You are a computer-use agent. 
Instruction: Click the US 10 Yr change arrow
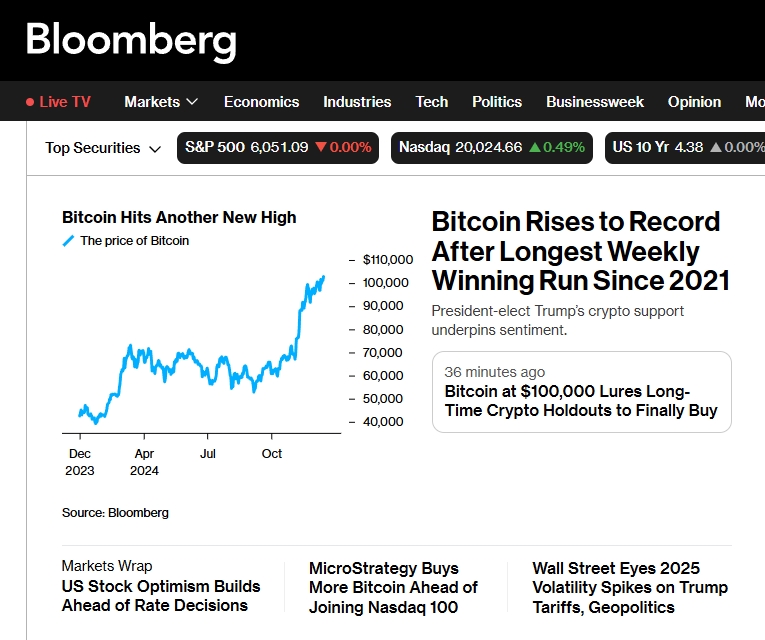coord(716,148)
